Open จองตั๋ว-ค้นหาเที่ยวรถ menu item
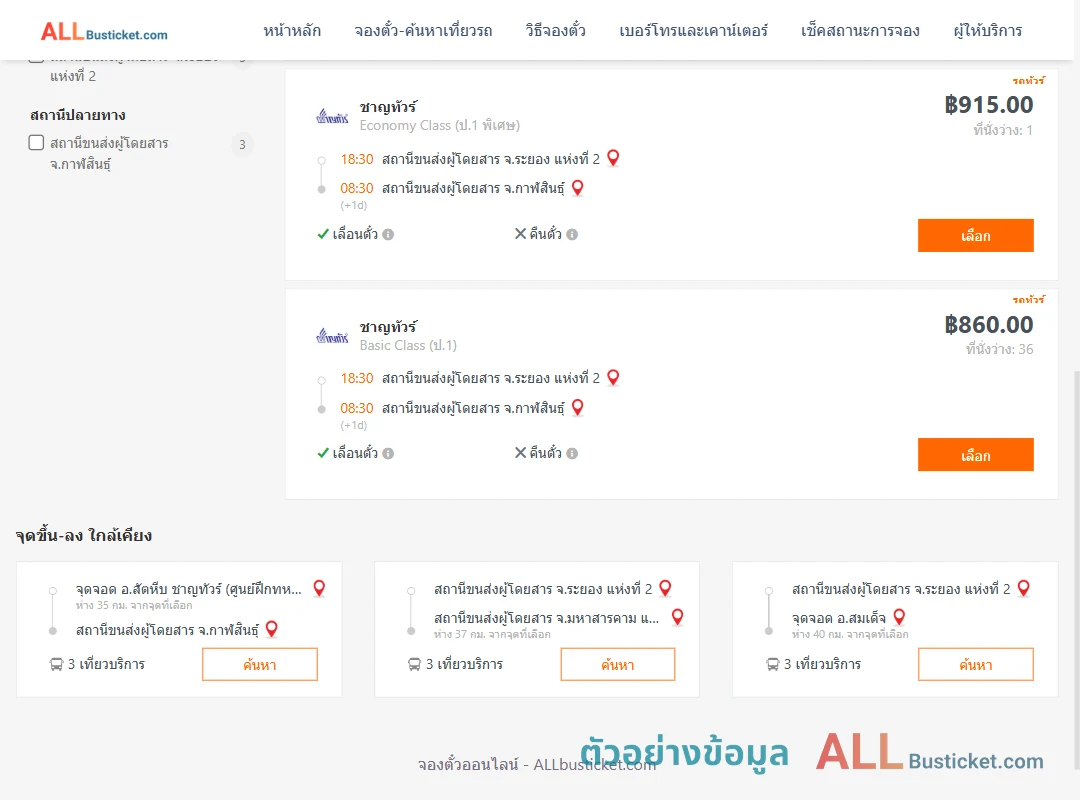Image resolution: width=1080 pixels, height=800 pixels. point(423,31)
